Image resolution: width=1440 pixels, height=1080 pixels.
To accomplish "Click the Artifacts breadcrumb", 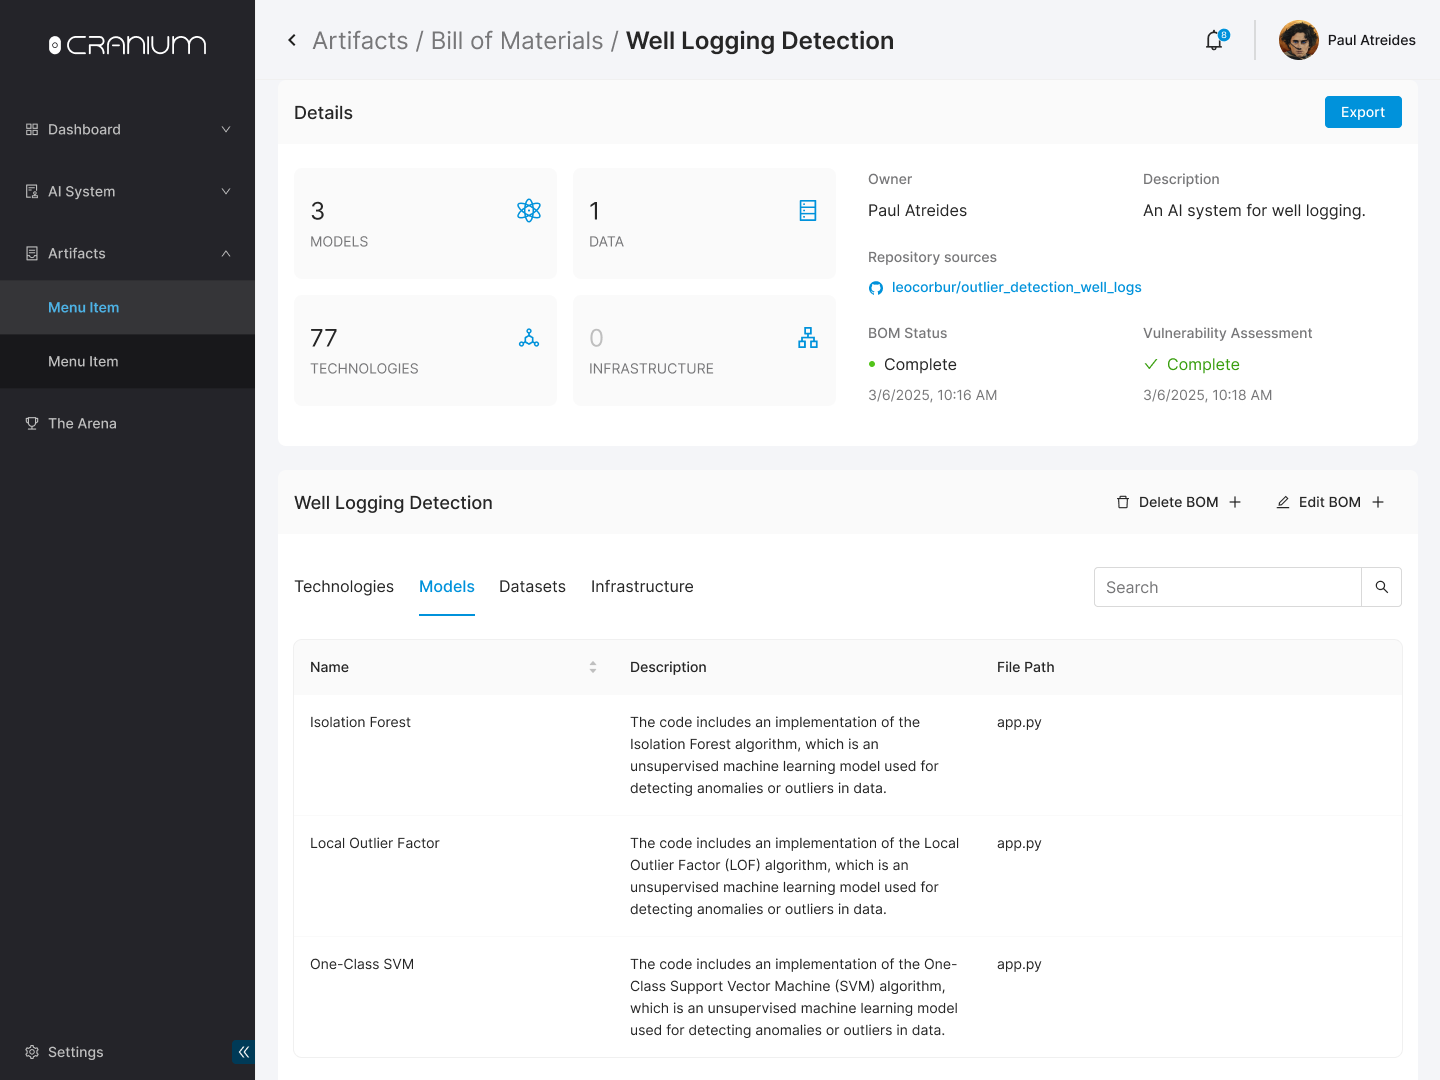I will pos(360,40).
